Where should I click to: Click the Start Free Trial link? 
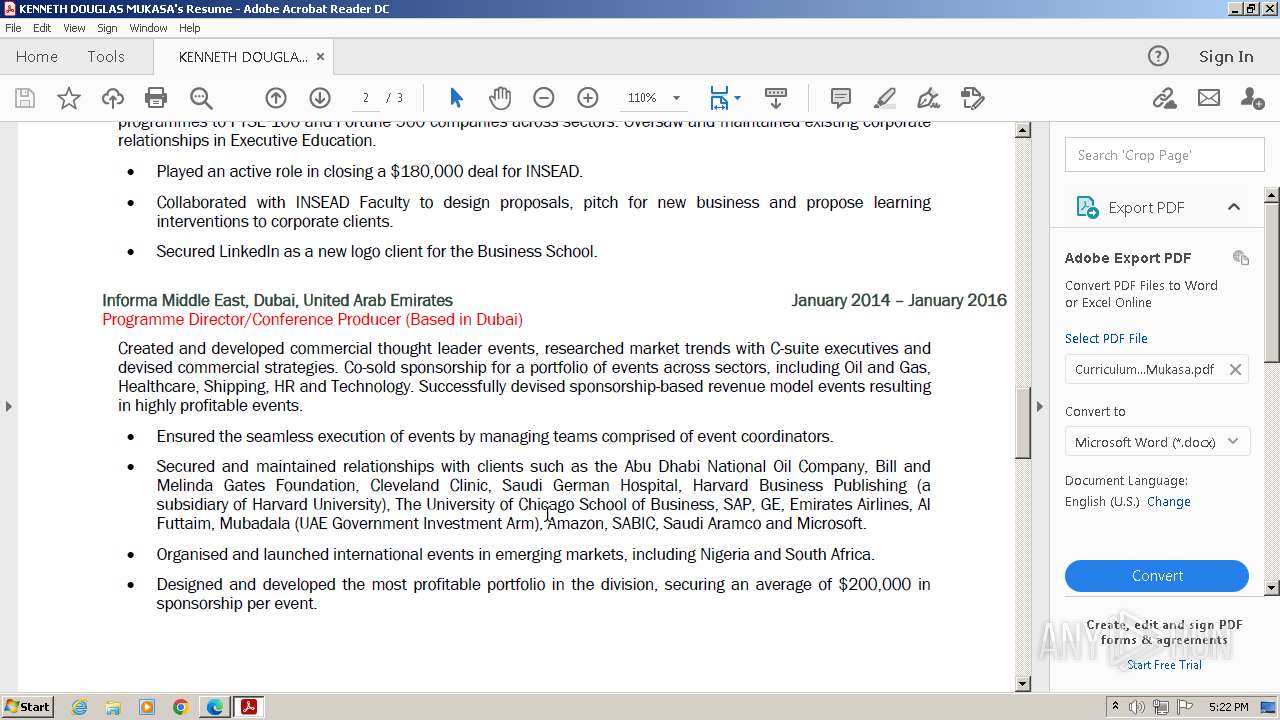1164,665
